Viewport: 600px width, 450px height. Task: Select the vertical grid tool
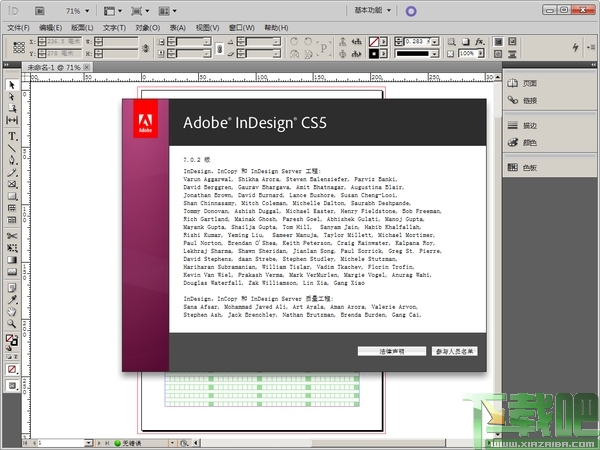11,220
